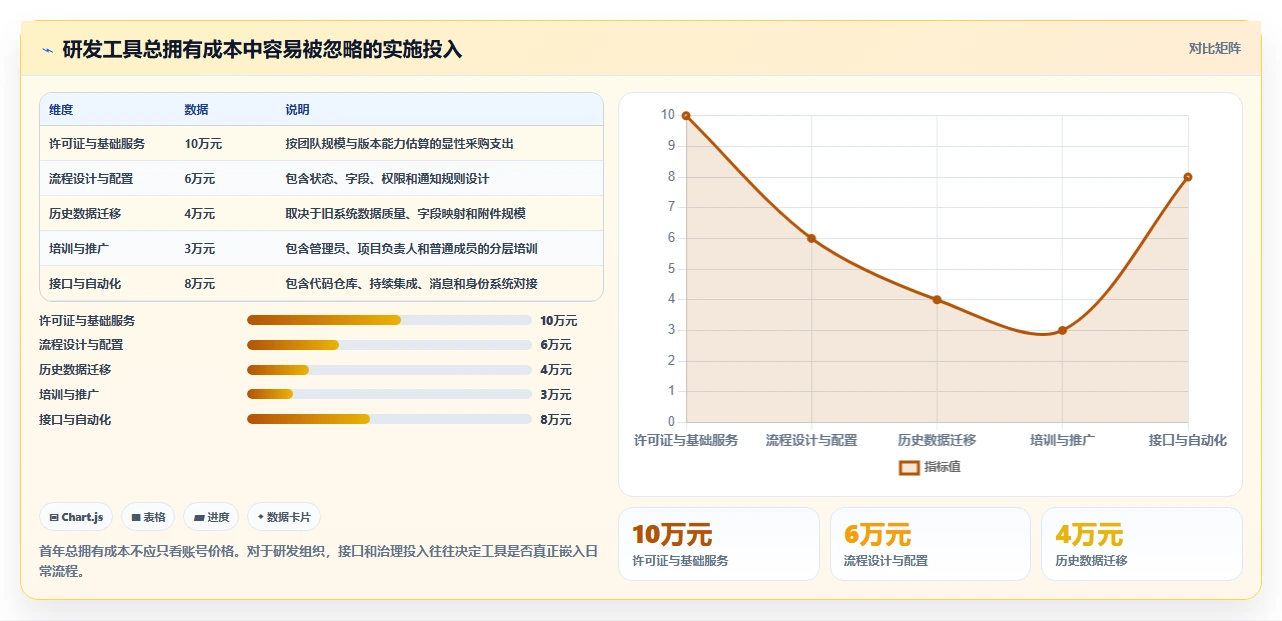Click the 数据 column header
The image size is (1282, 621).
pos(197,110)
